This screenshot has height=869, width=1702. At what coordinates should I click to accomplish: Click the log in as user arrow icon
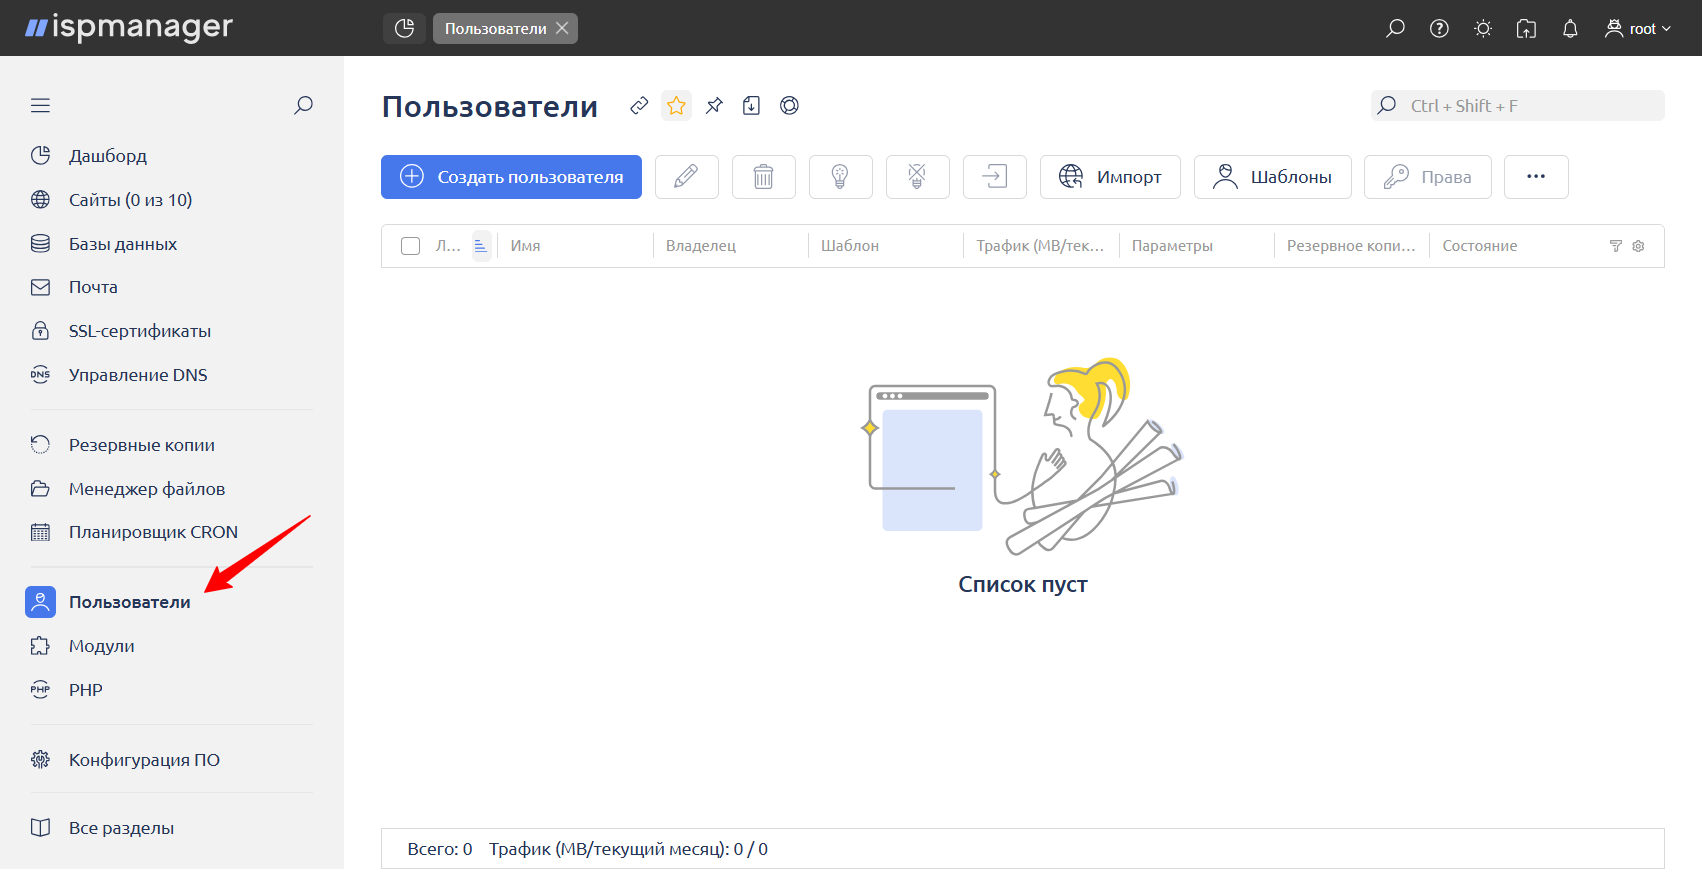click(x=994, y=177)
